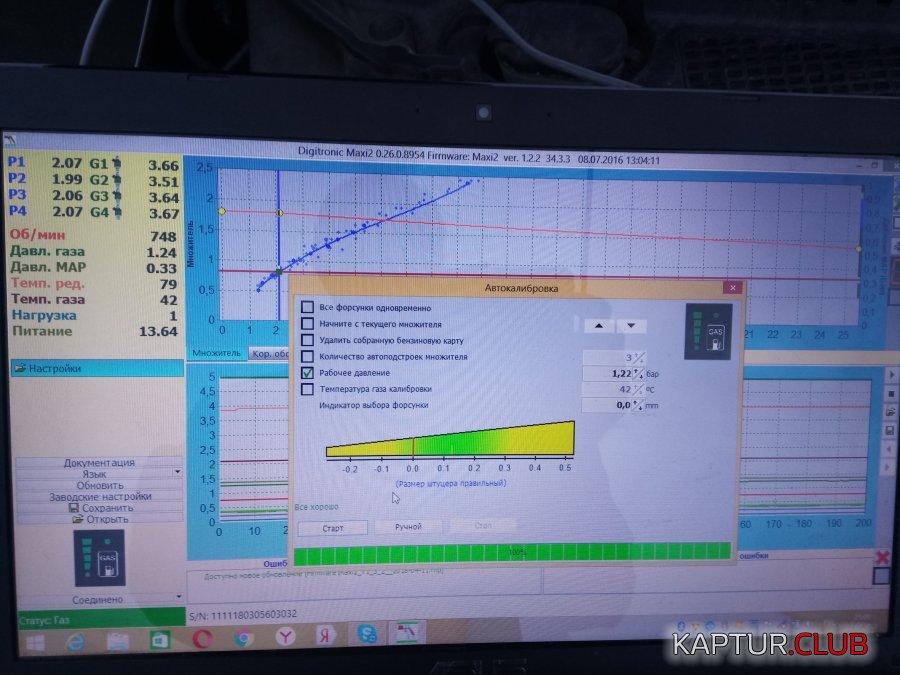Click the Об/мин value 748
Viewport: 900px width, 675px height.
coord(163,236)
